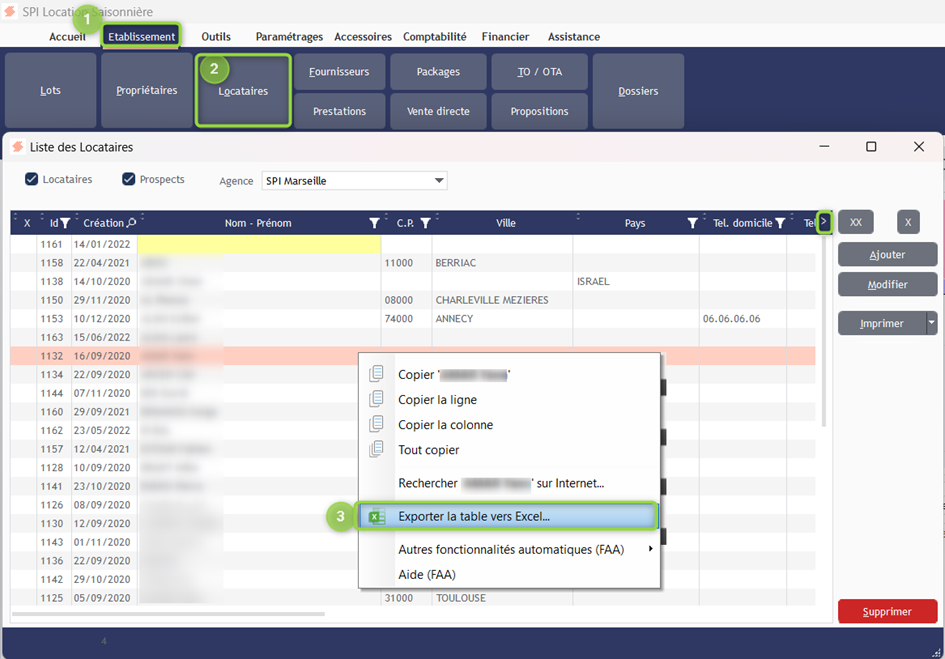Click the red Supprimer button
The width and height of the screenshot is (945, 659).
[887, 611]
